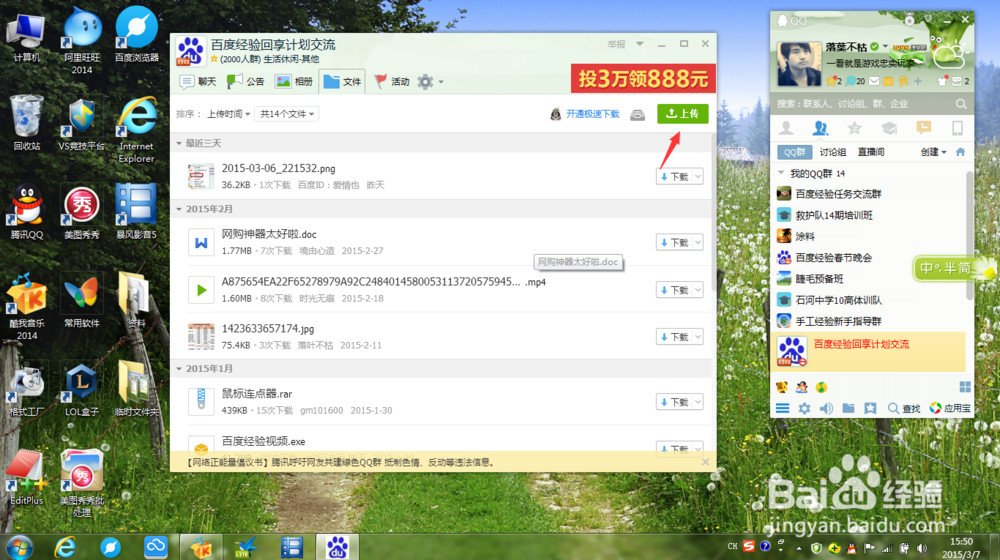The height and width of the screenshot is (560, 1000).
Task: Click the QQ search magnifier icon
Action: pos(961,104)
